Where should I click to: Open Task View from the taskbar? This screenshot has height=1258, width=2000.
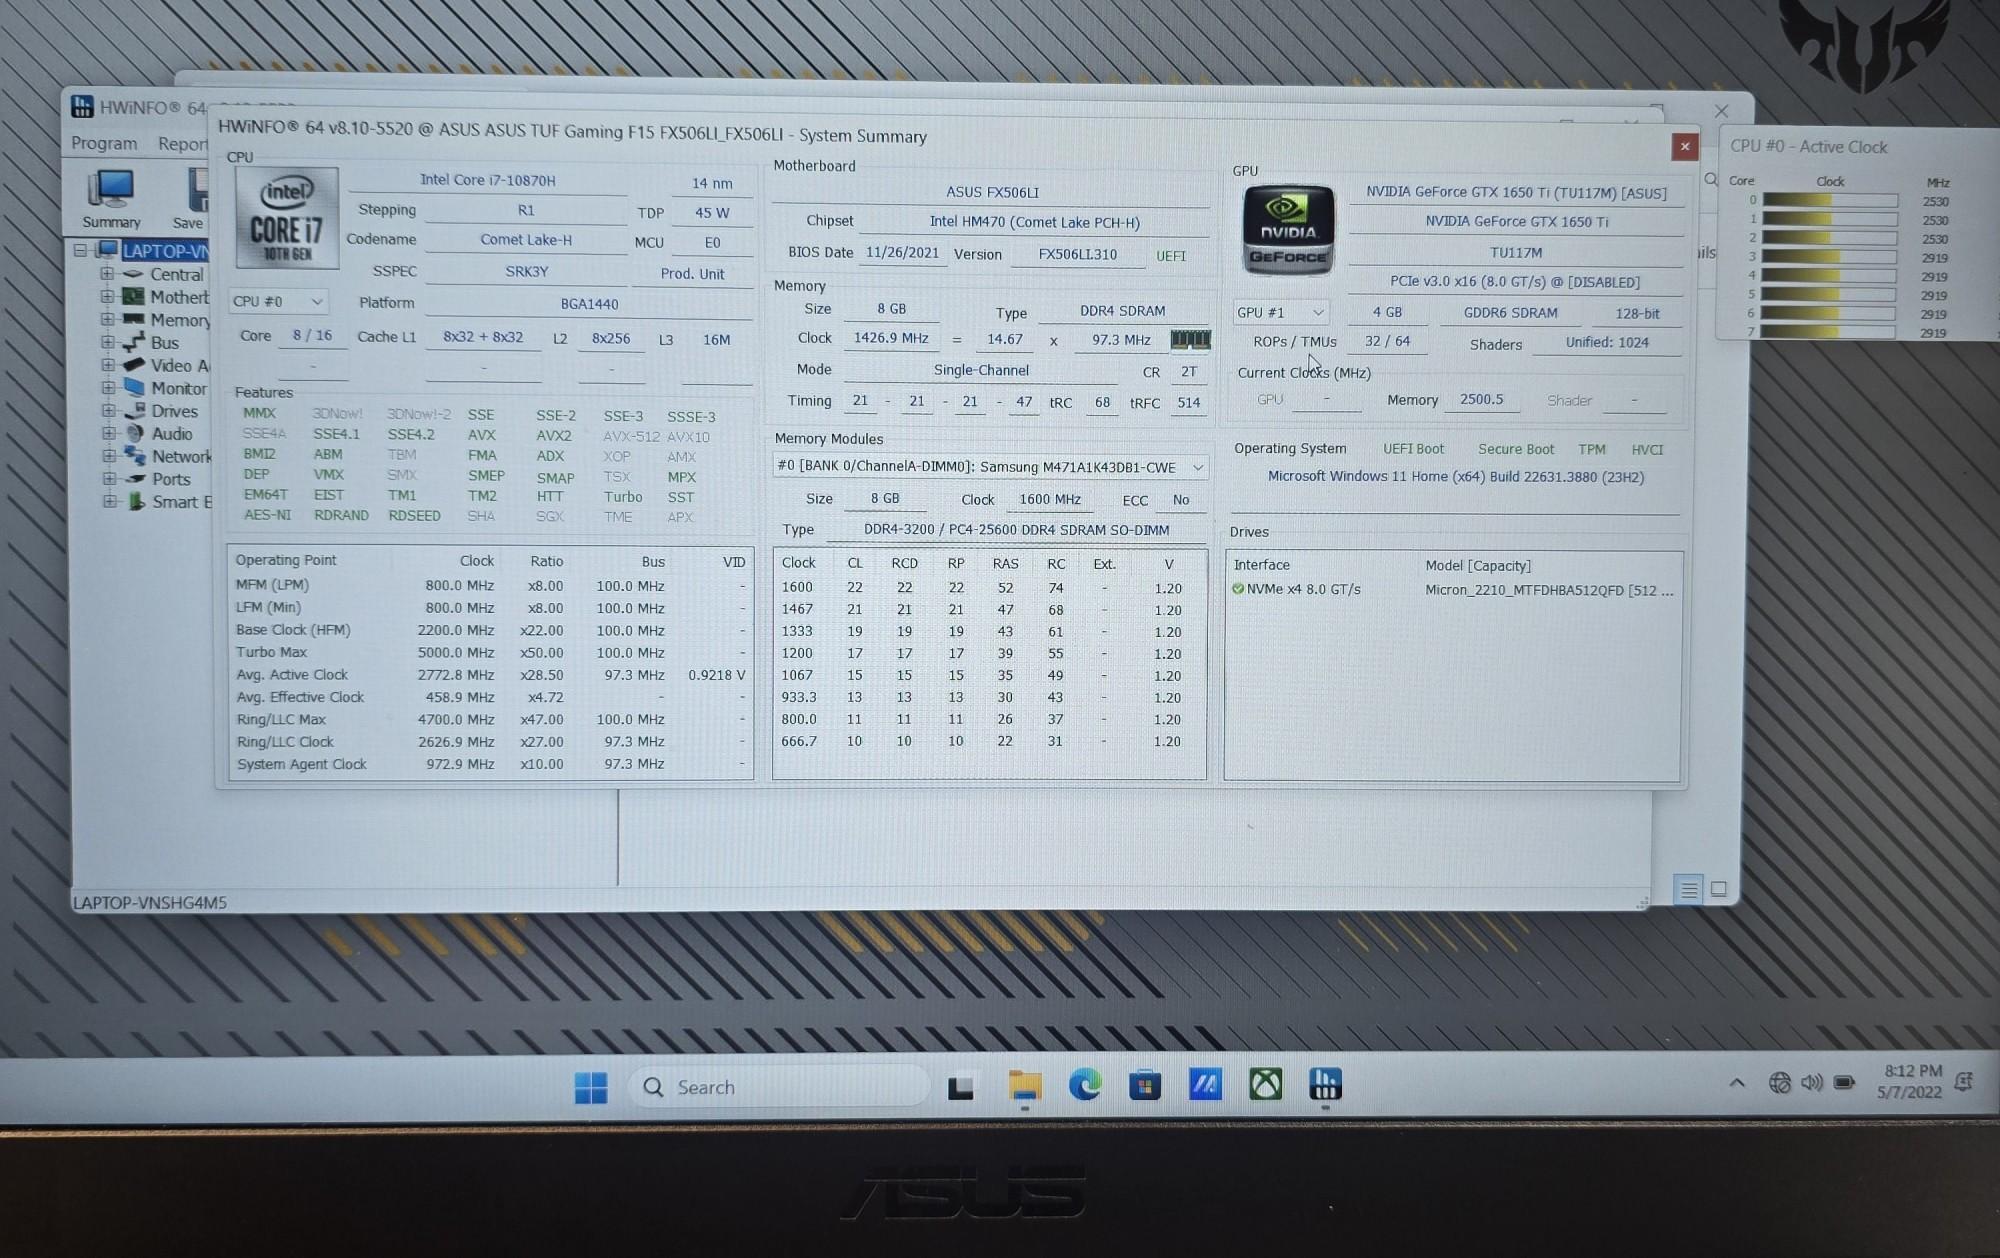point(961,1087)
